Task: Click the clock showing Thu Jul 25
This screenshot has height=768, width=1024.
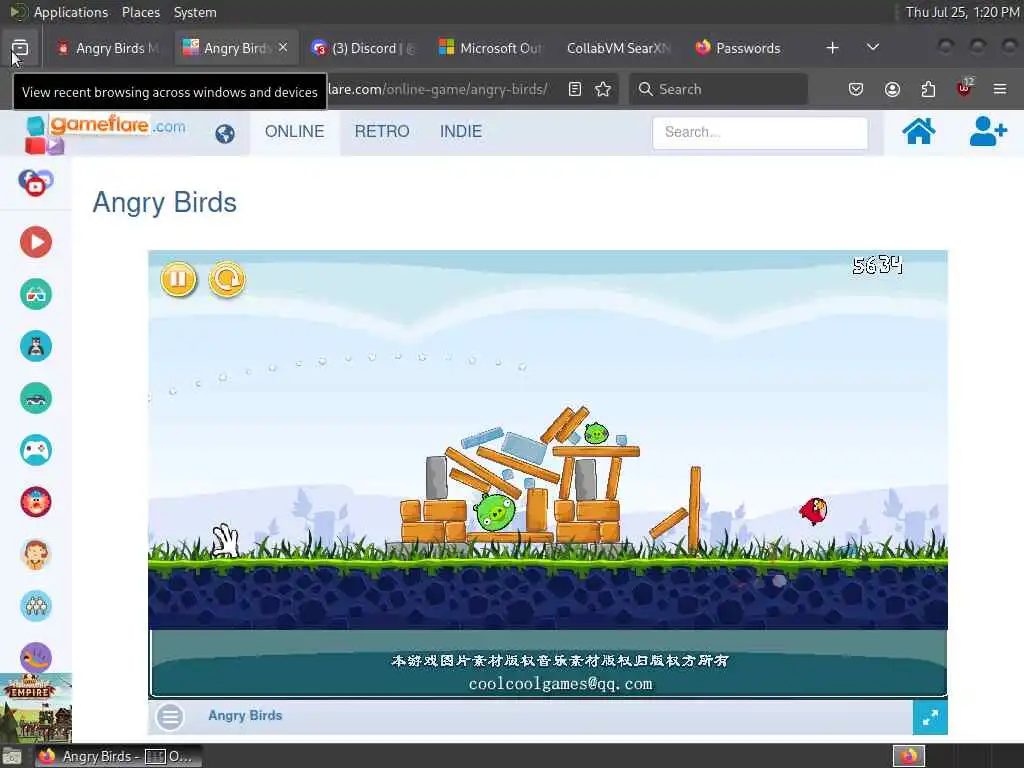Action: pyautogui.click(x=963, y=12)
